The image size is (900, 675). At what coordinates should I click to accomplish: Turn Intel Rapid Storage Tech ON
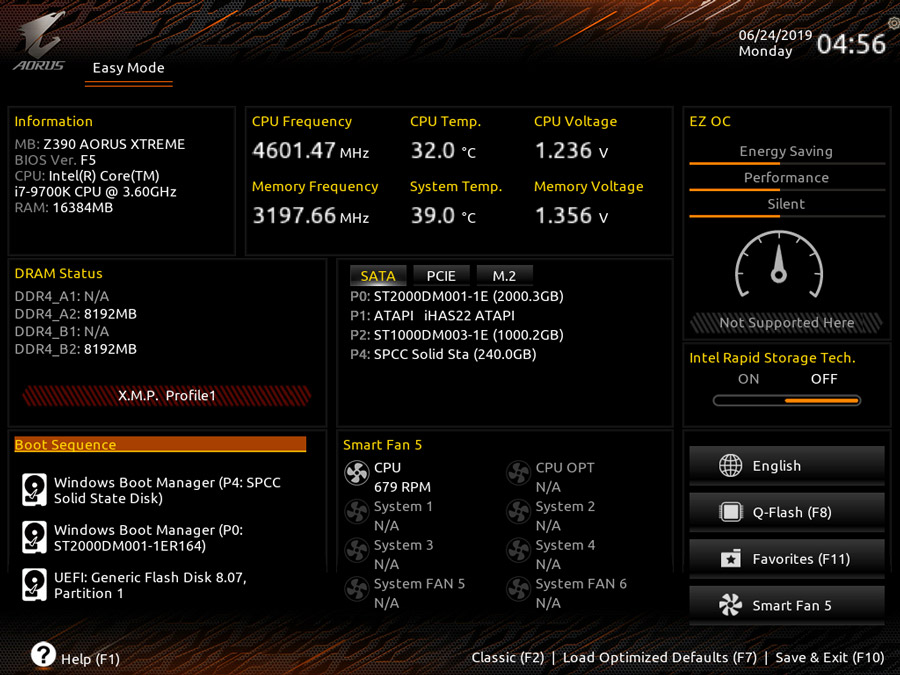pos(748,379)
